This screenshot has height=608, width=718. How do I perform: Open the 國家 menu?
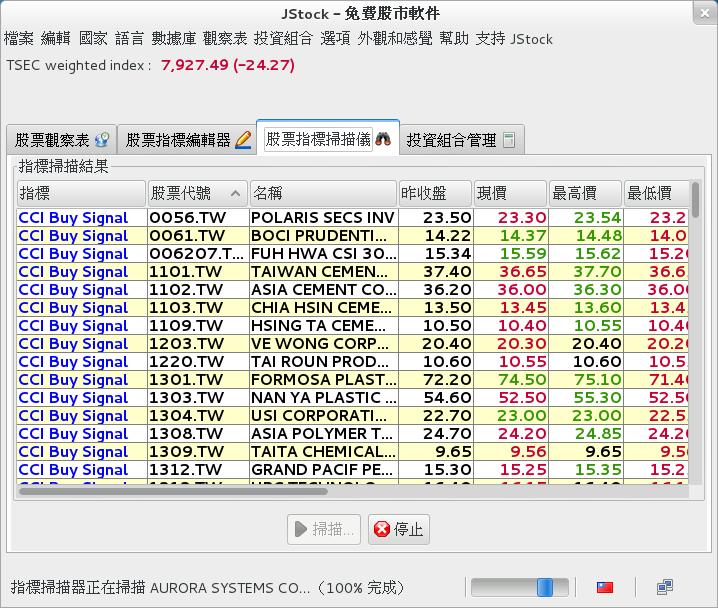point(93,38)
